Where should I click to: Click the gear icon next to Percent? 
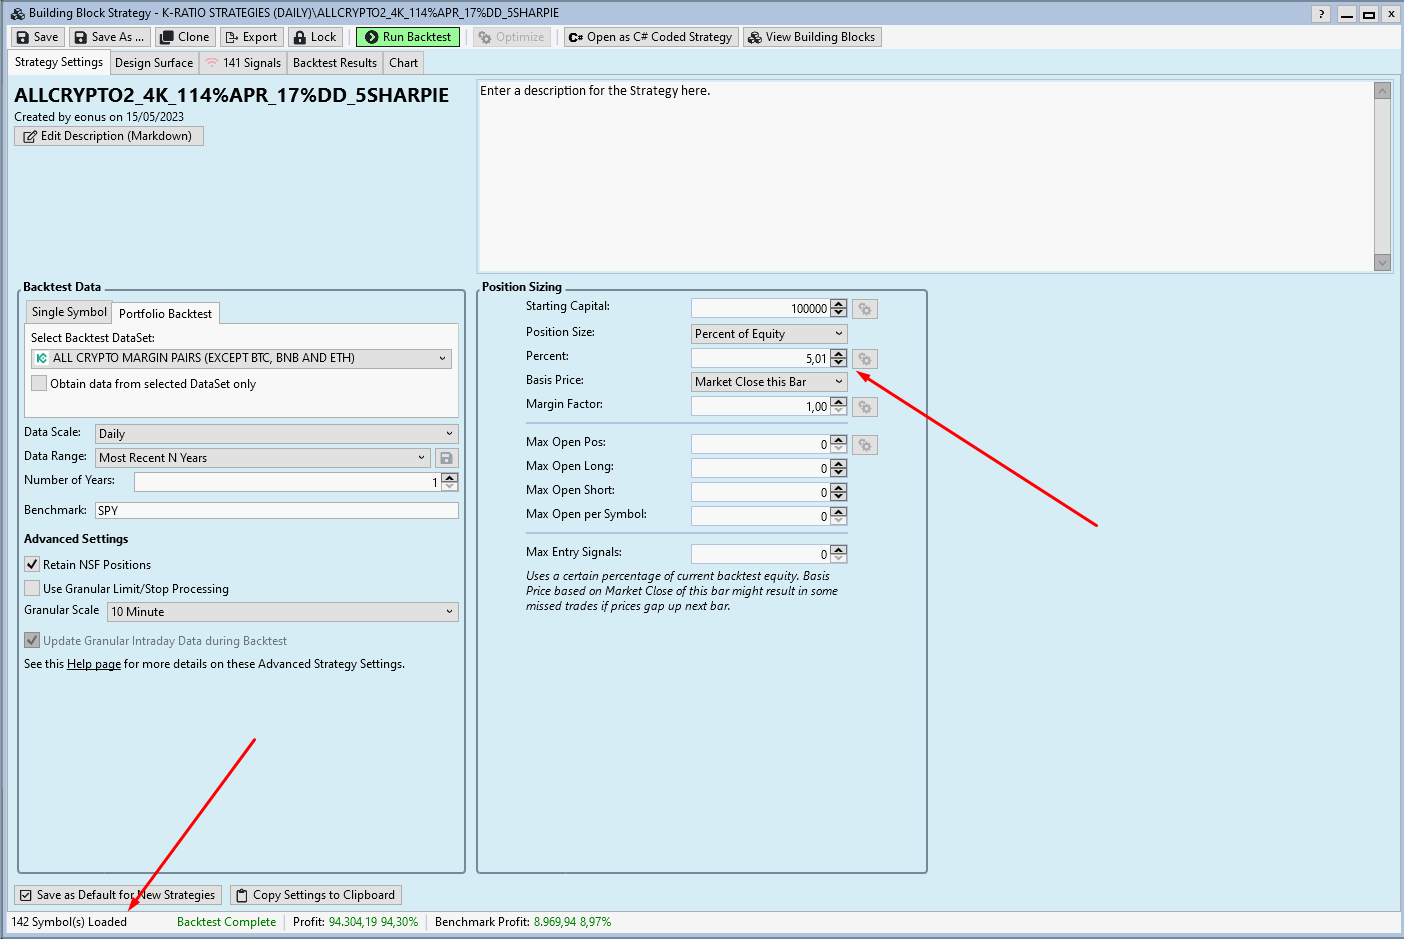(865, 359)
